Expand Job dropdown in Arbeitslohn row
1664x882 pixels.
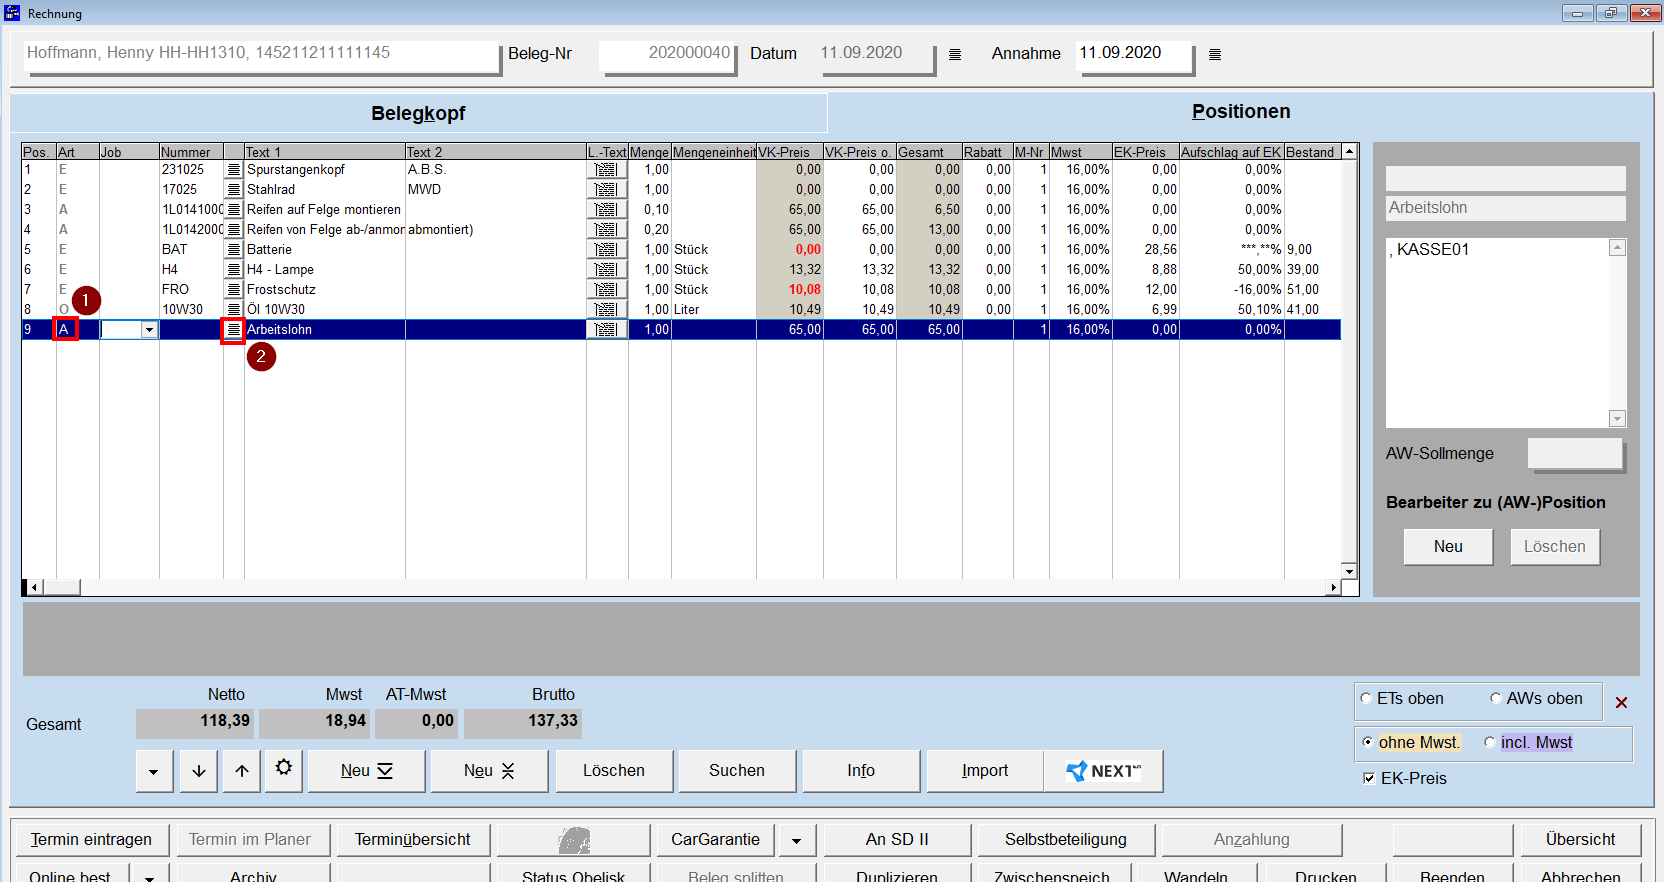click(x=149, y=330)
